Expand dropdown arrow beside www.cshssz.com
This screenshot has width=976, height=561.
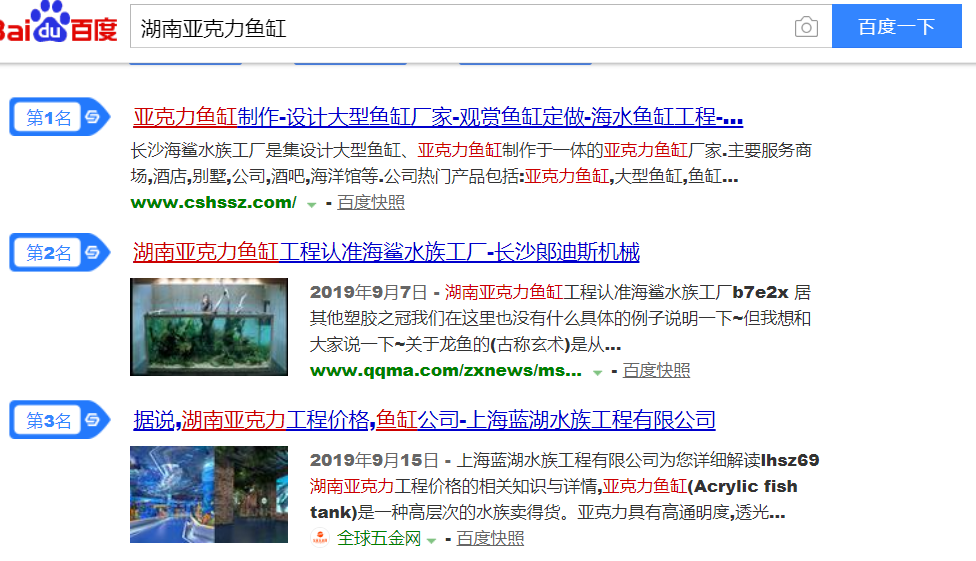pyautogui.click(x=311, y=204)
